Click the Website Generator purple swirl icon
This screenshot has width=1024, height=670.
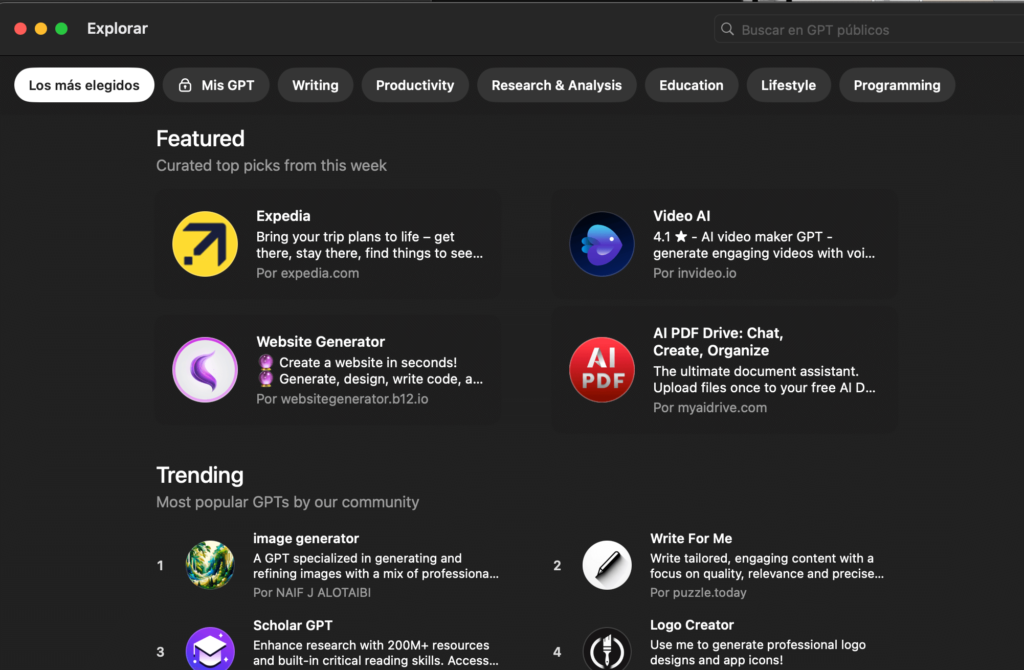(205, 370)
